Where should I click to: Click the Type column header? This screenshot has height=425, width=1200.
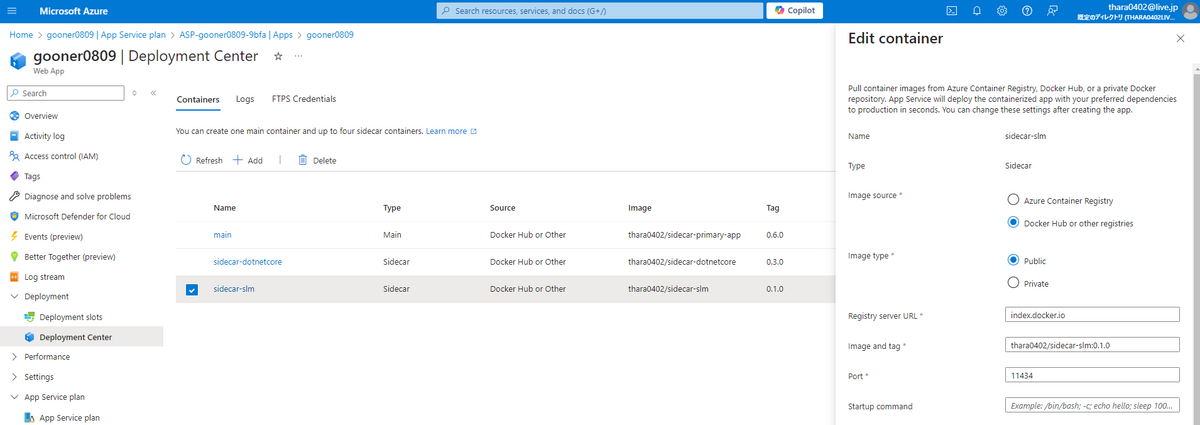point(392,208)
